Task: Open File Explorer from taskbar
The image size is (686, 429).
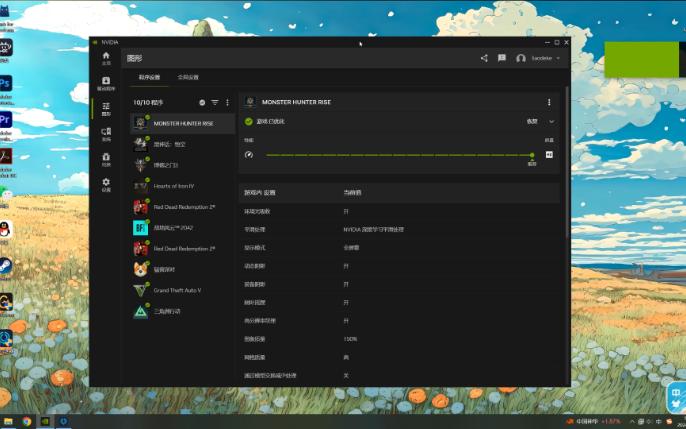Action: (x=8, y=422)
